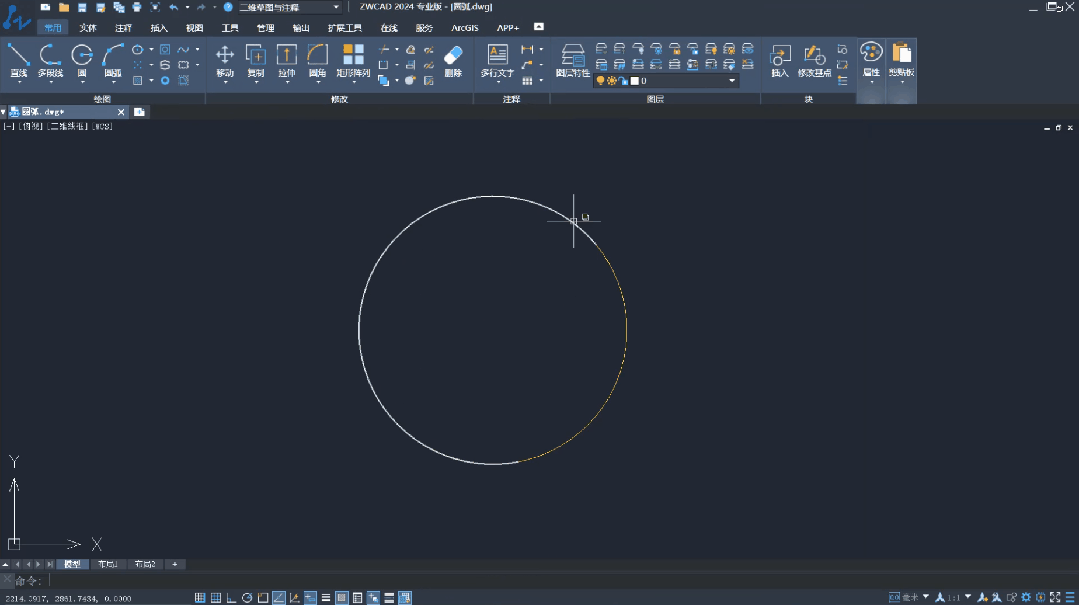Toggle polar tracking in status bar
This screenshot has width=1079, height=605.
tap(247, 598)
